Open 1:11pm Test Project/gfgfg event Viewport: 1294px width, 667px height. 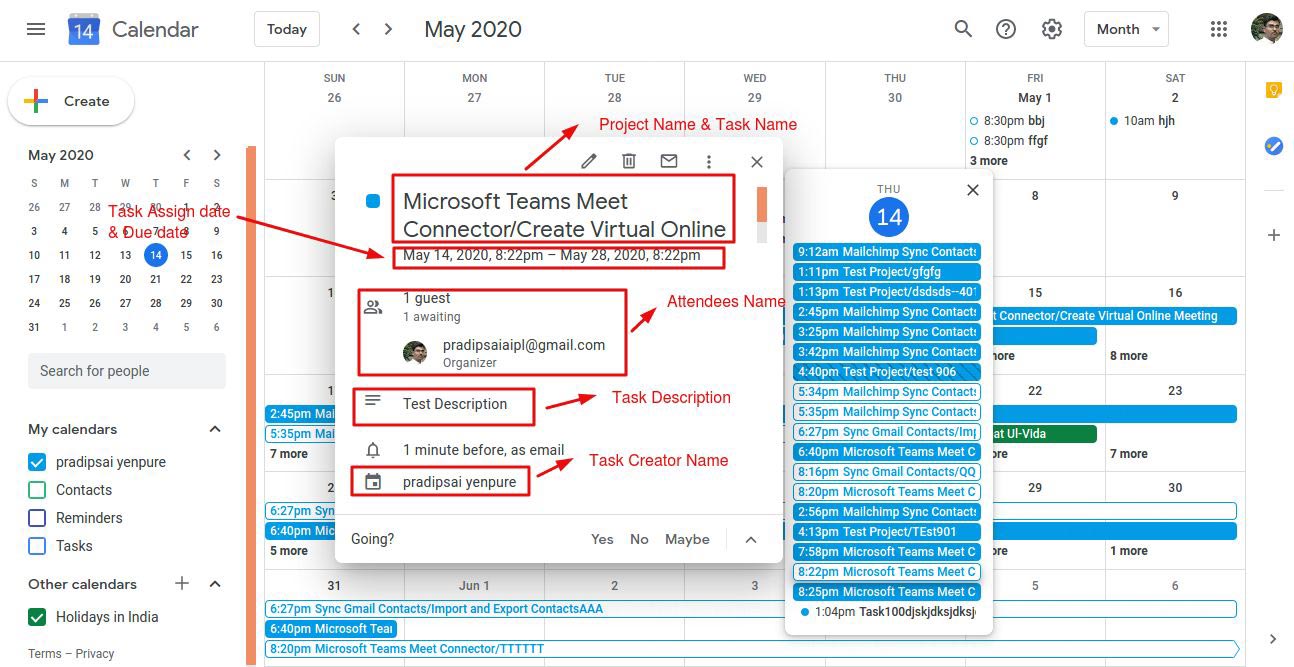[887, 272]
